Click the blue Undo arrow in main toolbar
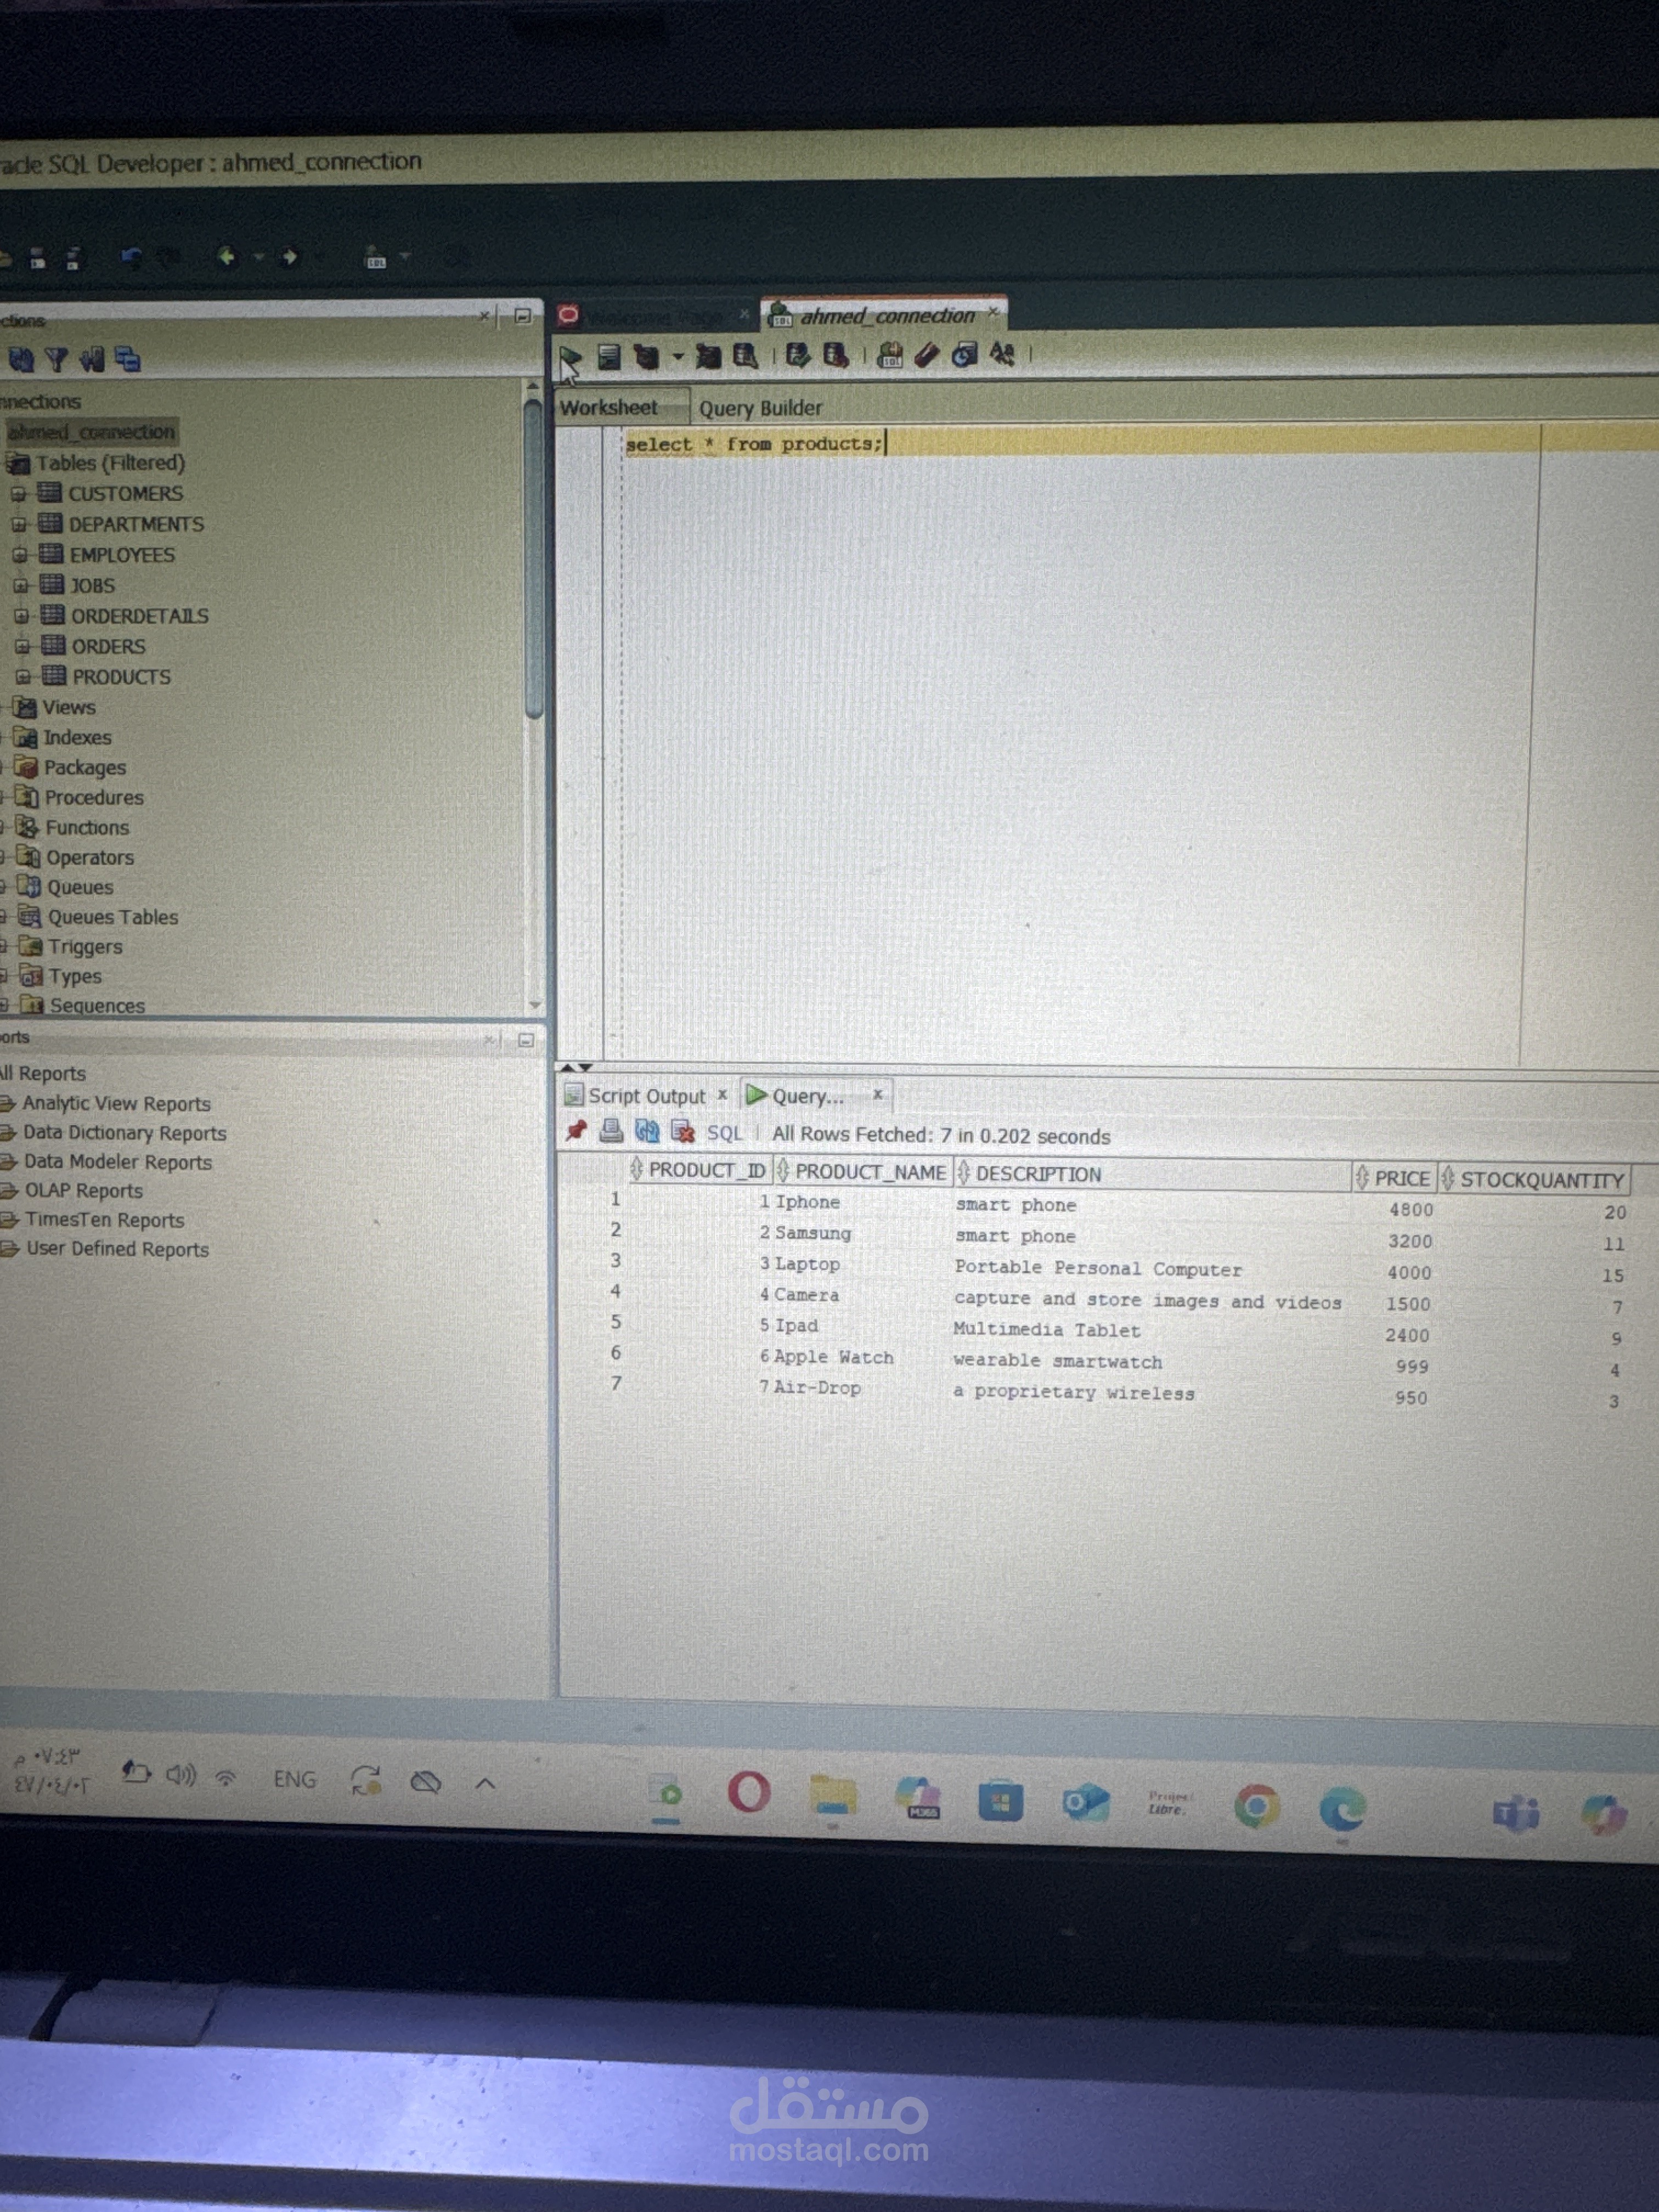Viewport: 1659px width, 2212px height. coord(131,258)
